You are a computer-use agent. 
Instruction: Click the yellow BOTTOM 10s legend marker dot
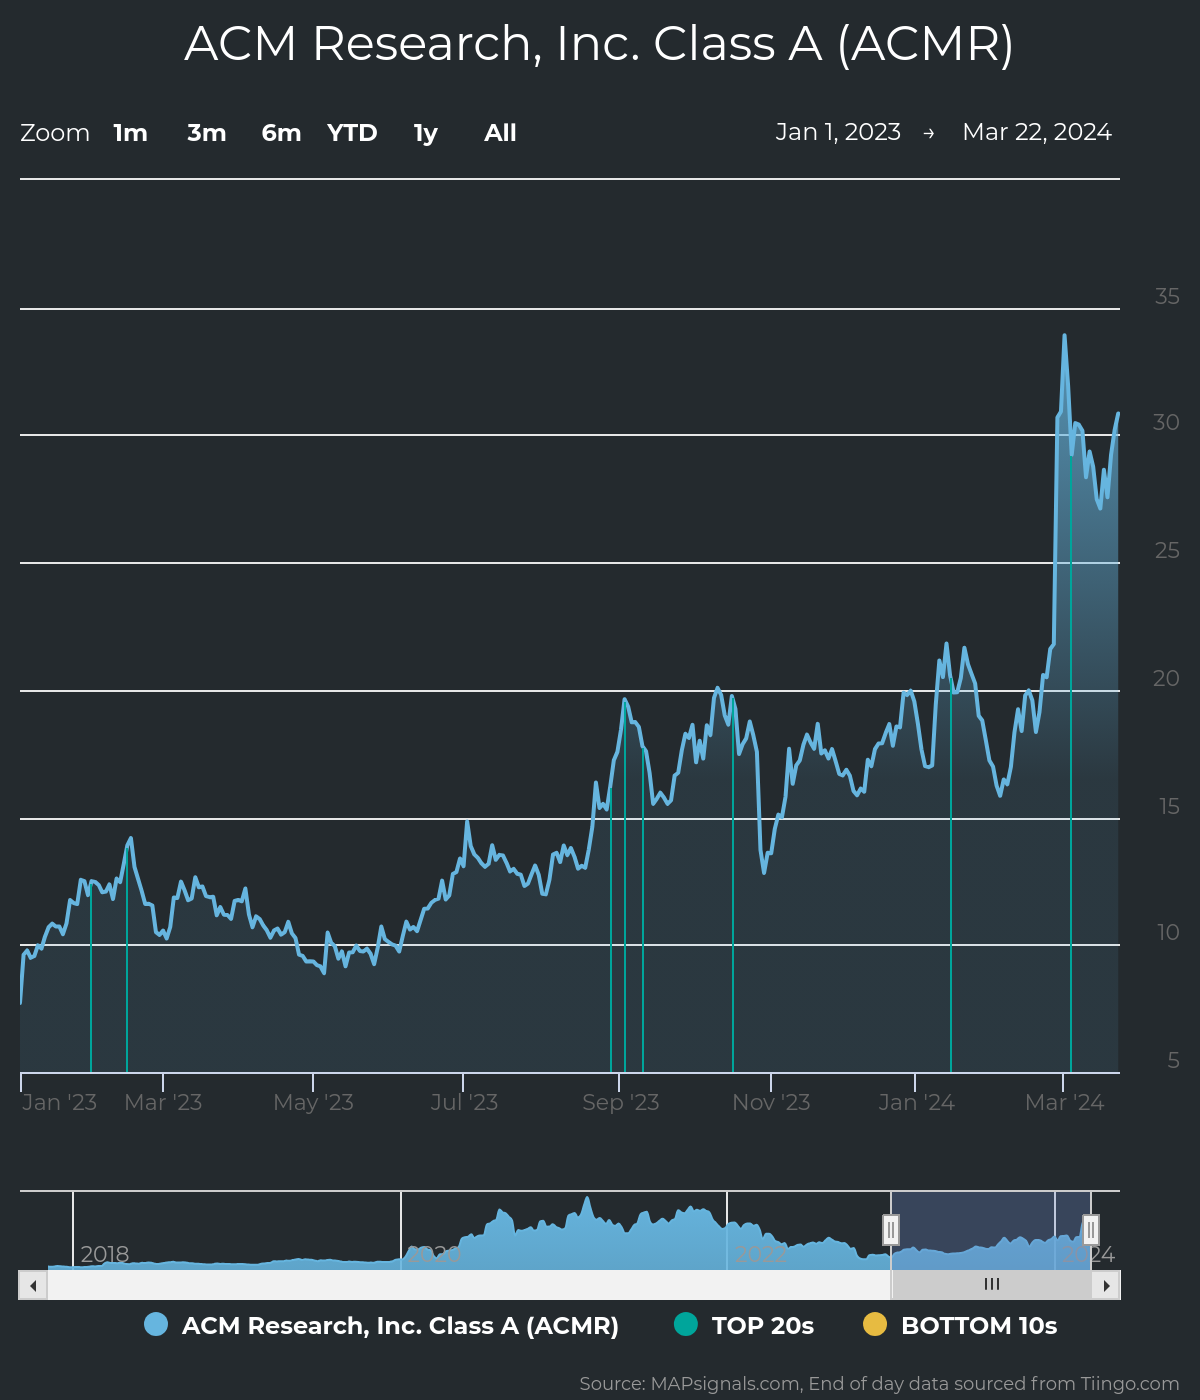pyautogui.click(x=876, y=1325)
